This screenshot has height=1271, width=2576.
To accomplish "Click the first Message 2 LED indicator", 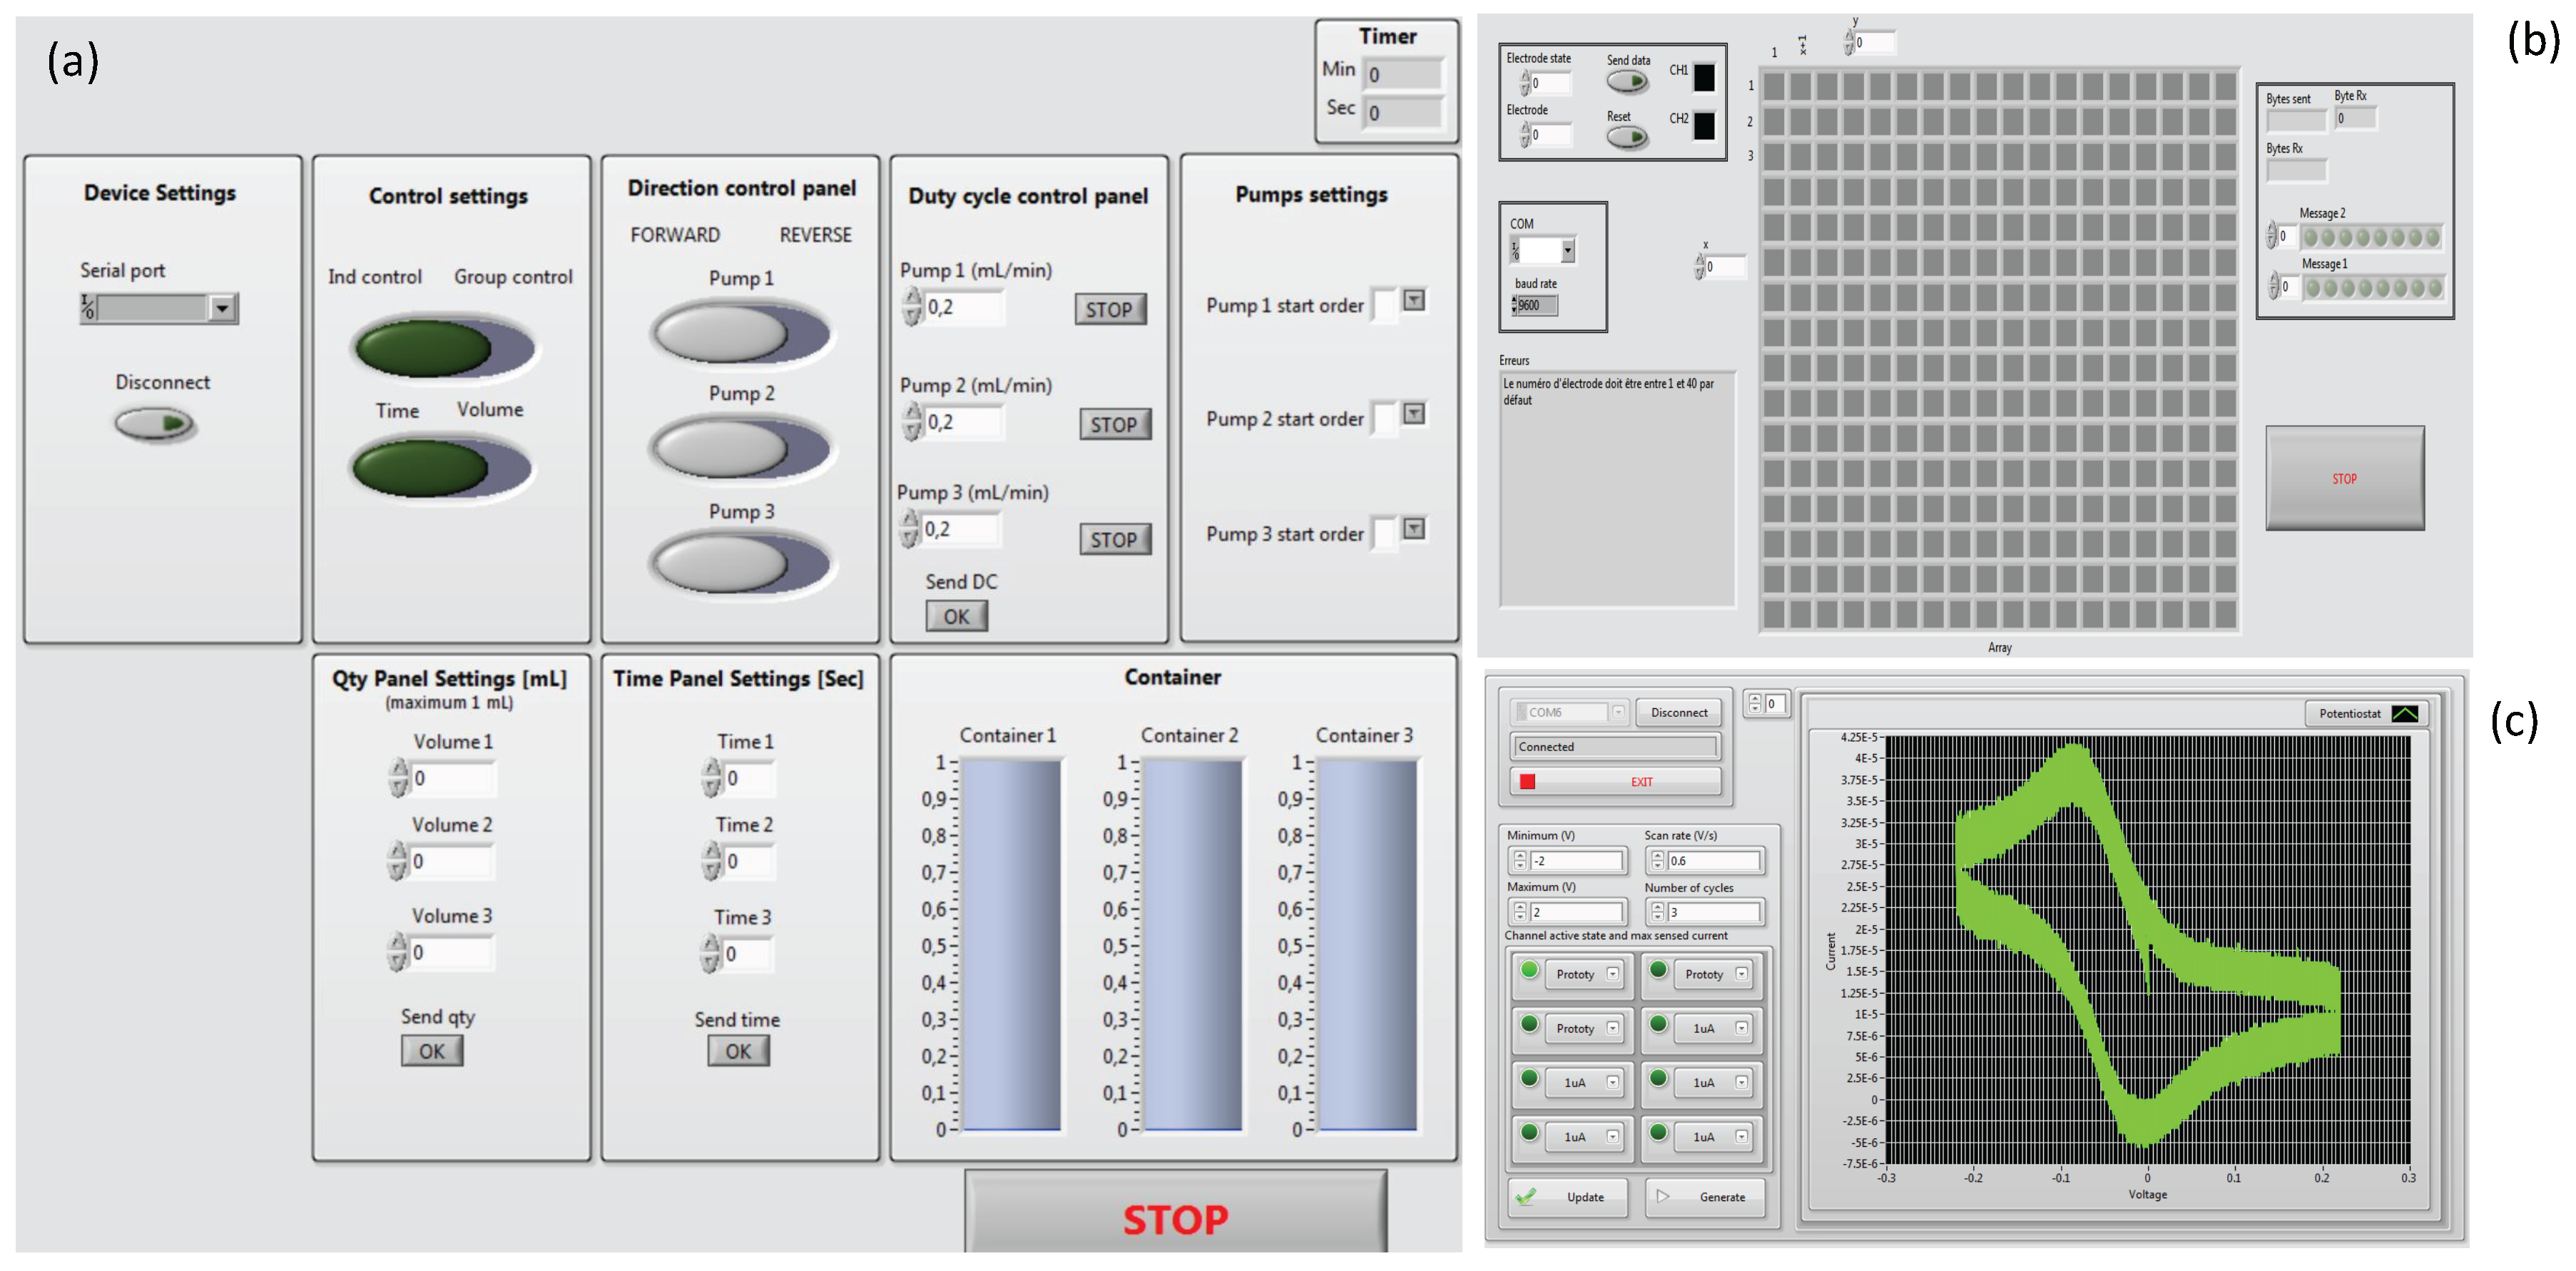I will coord(2311,238).
